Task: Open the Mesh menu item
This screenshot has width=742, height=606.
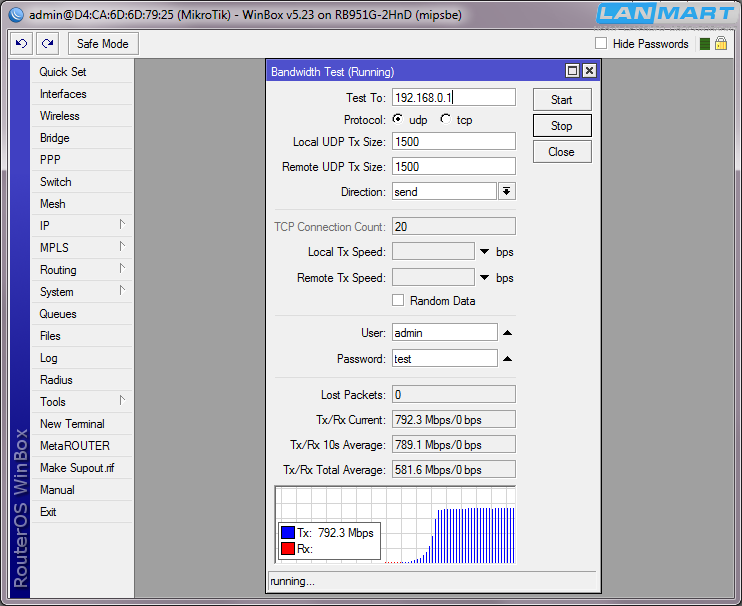Action: [81, 204]
